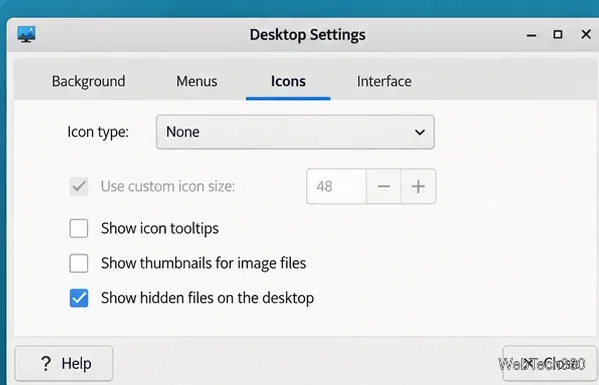Viewport: 599px width, 385px height.
Task: Uncheck Show hidden files on the desktop
Action: point(79,298)
